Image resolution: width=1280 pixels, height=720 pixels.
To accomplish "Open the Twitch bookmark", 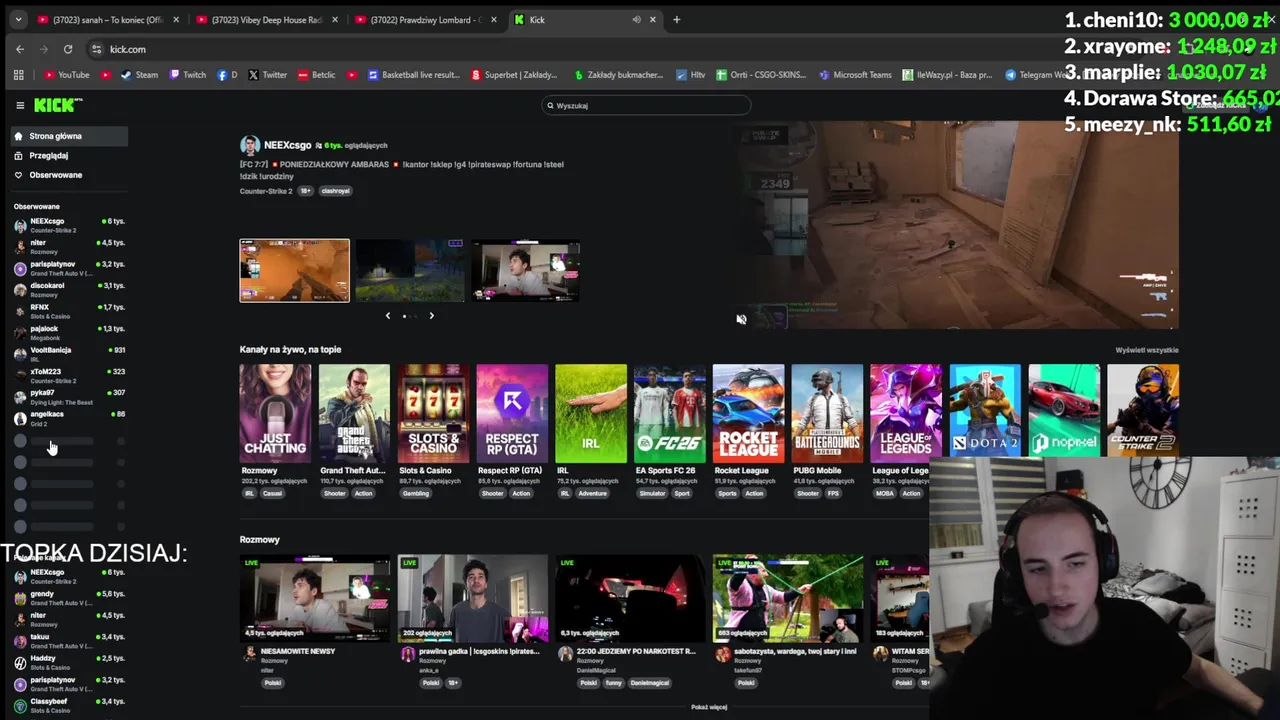I will point(187,75).
